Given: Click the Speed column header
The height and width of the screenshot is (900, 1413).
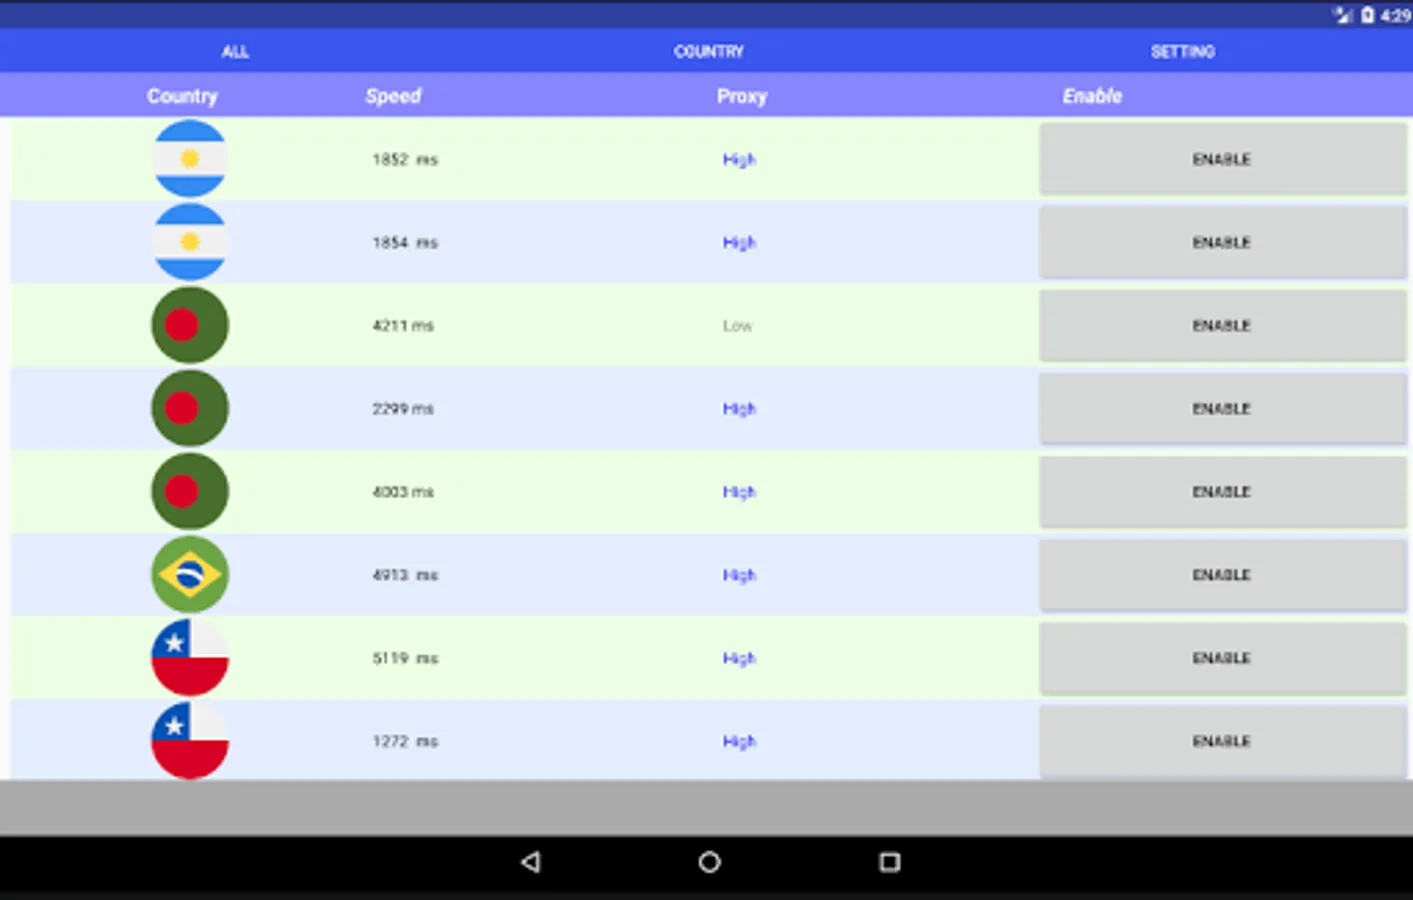Looking at the screenshot, I should pyautogui.click(x=393, y=96).
